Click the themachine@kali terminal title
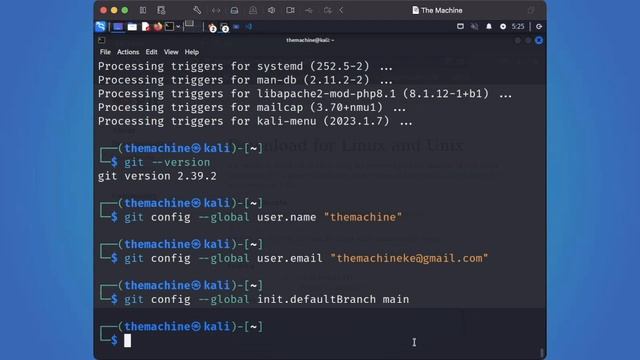 [310, 40]
